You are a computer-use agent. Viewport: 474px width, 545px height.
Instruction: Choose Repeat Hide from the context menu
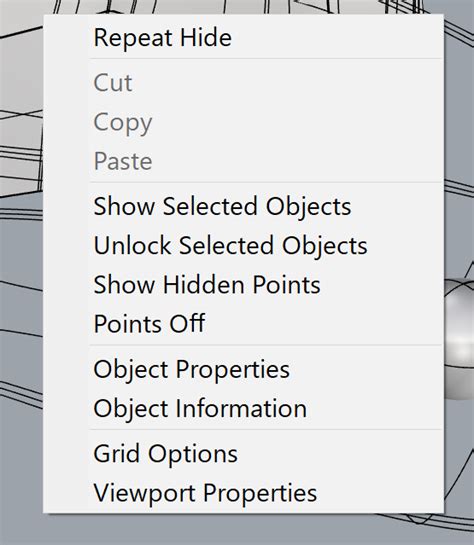243,37
